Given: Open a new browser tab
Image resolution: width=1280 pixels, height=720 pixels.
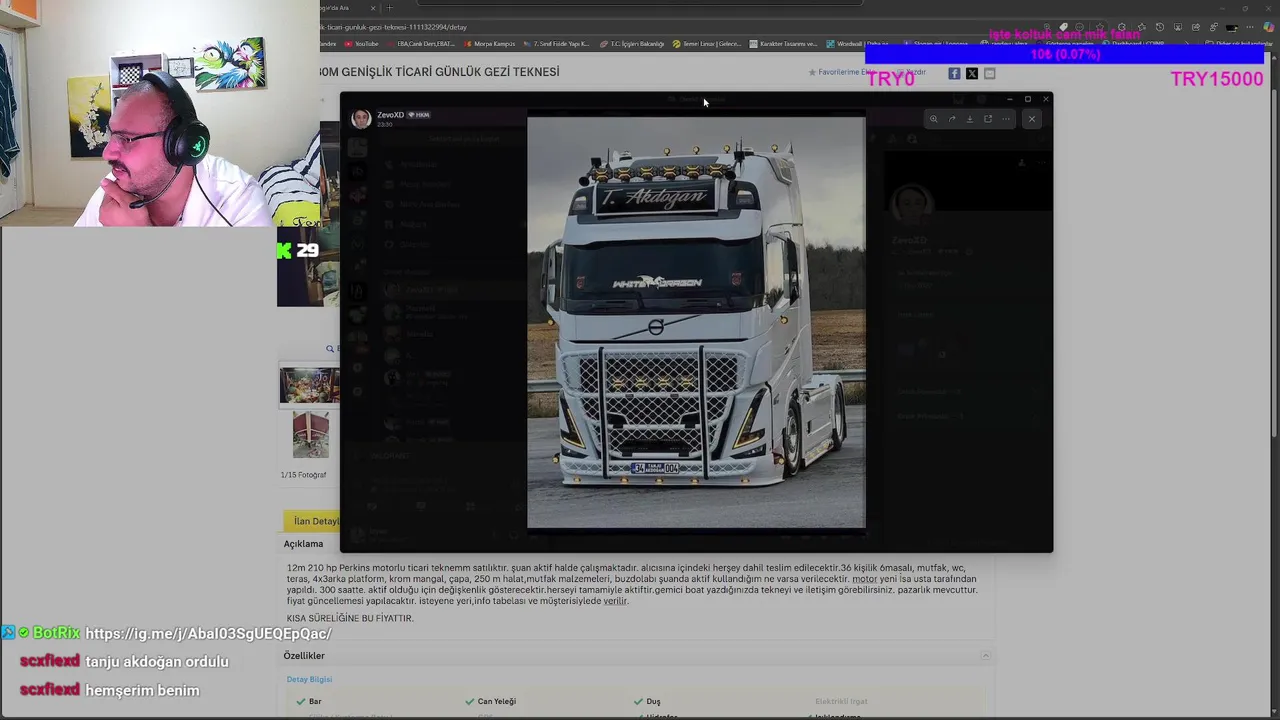Looking at the screenshot, I should (x=390, y=8).
